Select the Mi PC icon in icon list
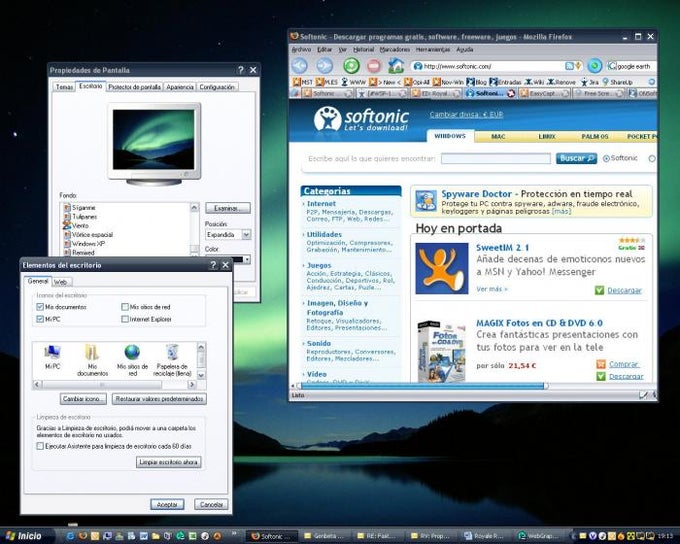The width and height of the screenshot is (680, 544). pyautogui.click(x=52, y=357)
